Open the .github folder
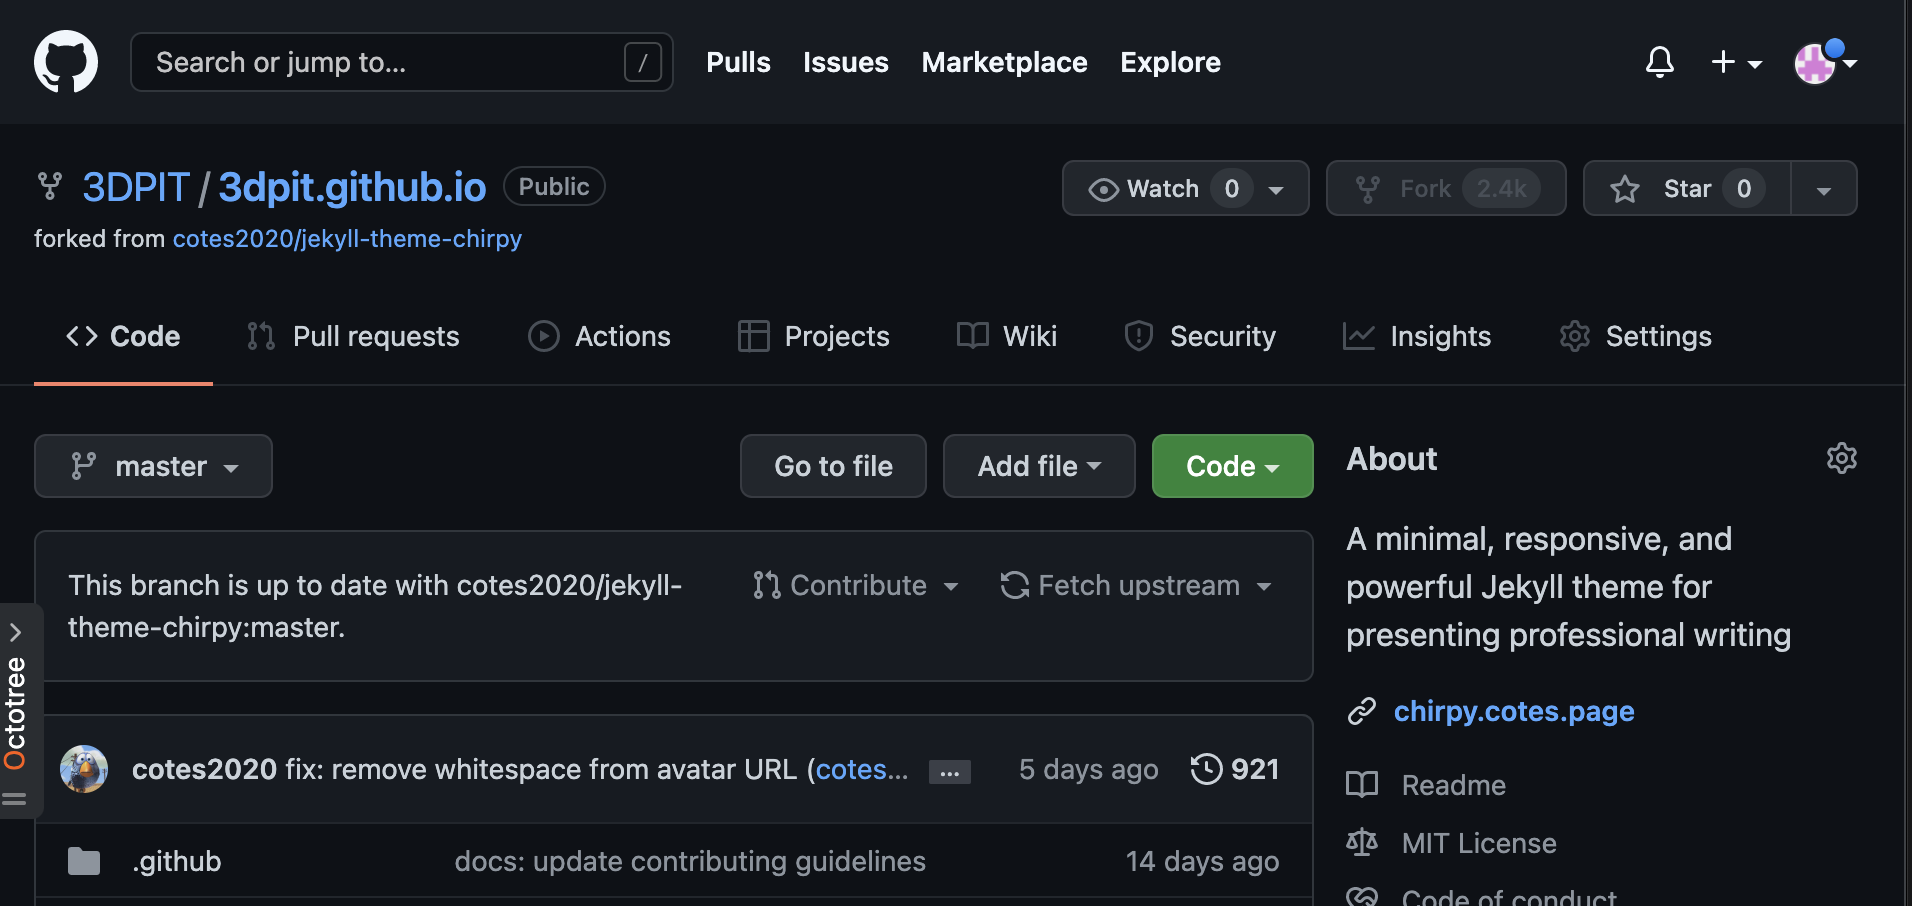 coord(177,861)
